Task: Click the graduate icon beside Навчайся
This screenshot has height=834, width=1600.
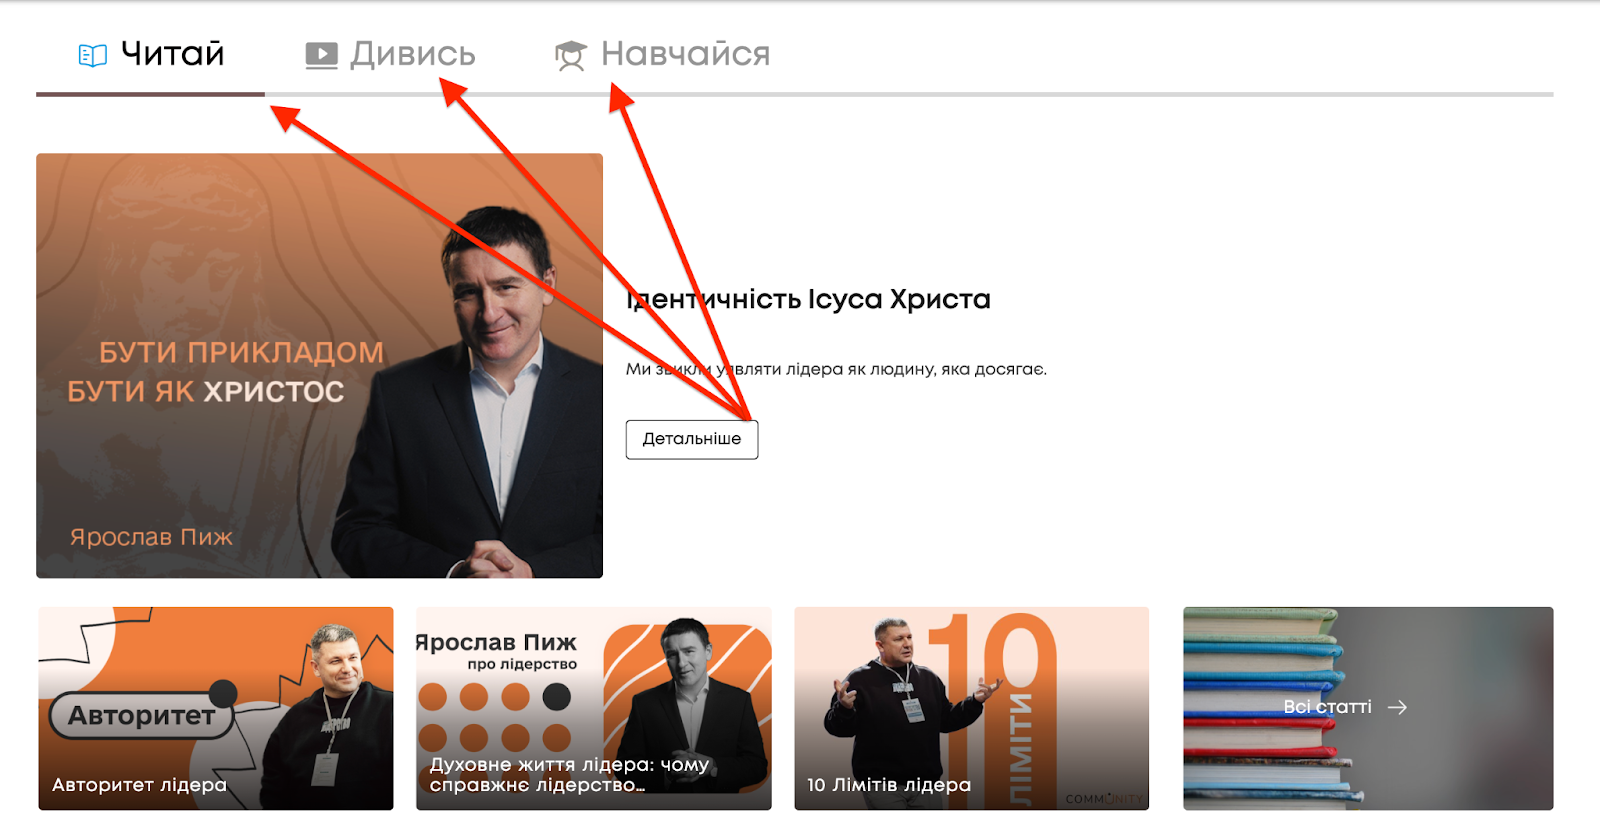Action: click(x=571, y=56)
